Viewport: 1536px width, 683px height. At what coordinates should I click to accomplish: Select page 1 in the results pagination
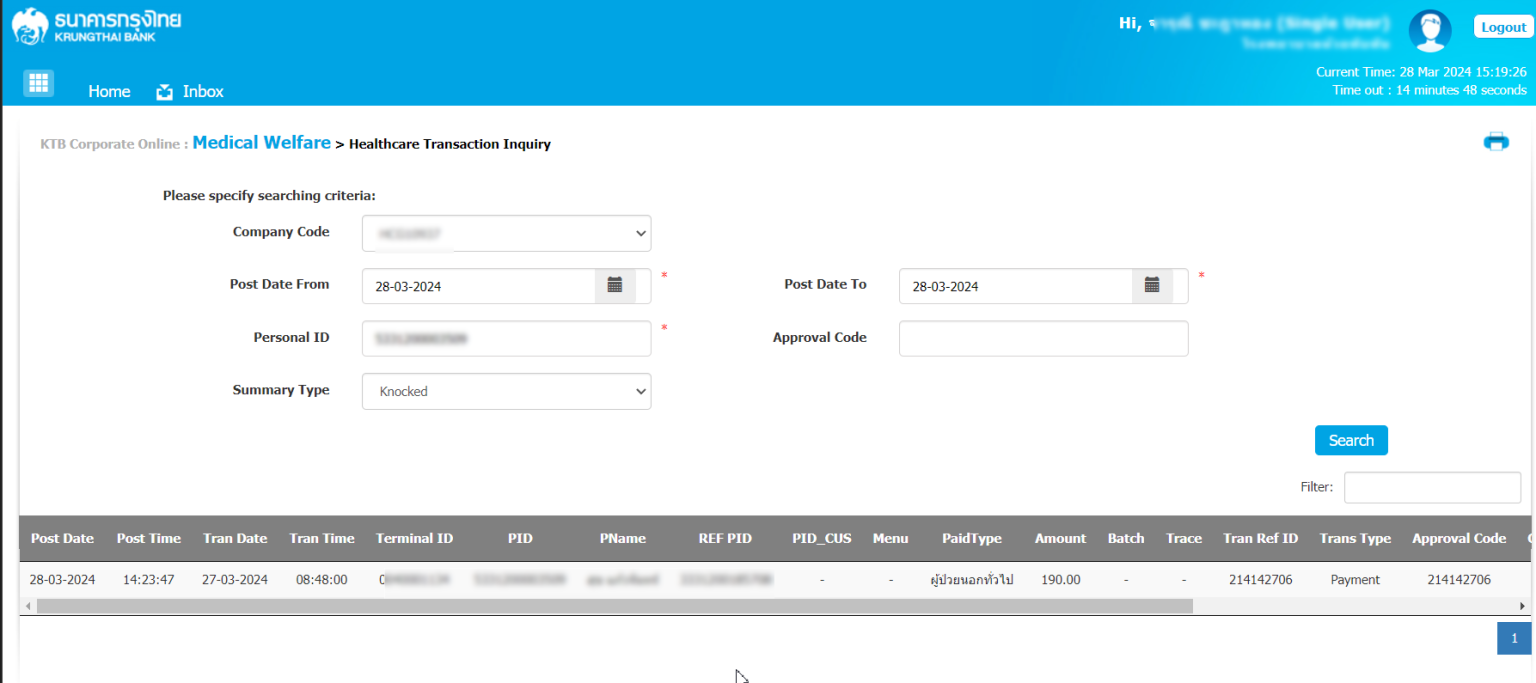pos(1513,638)
